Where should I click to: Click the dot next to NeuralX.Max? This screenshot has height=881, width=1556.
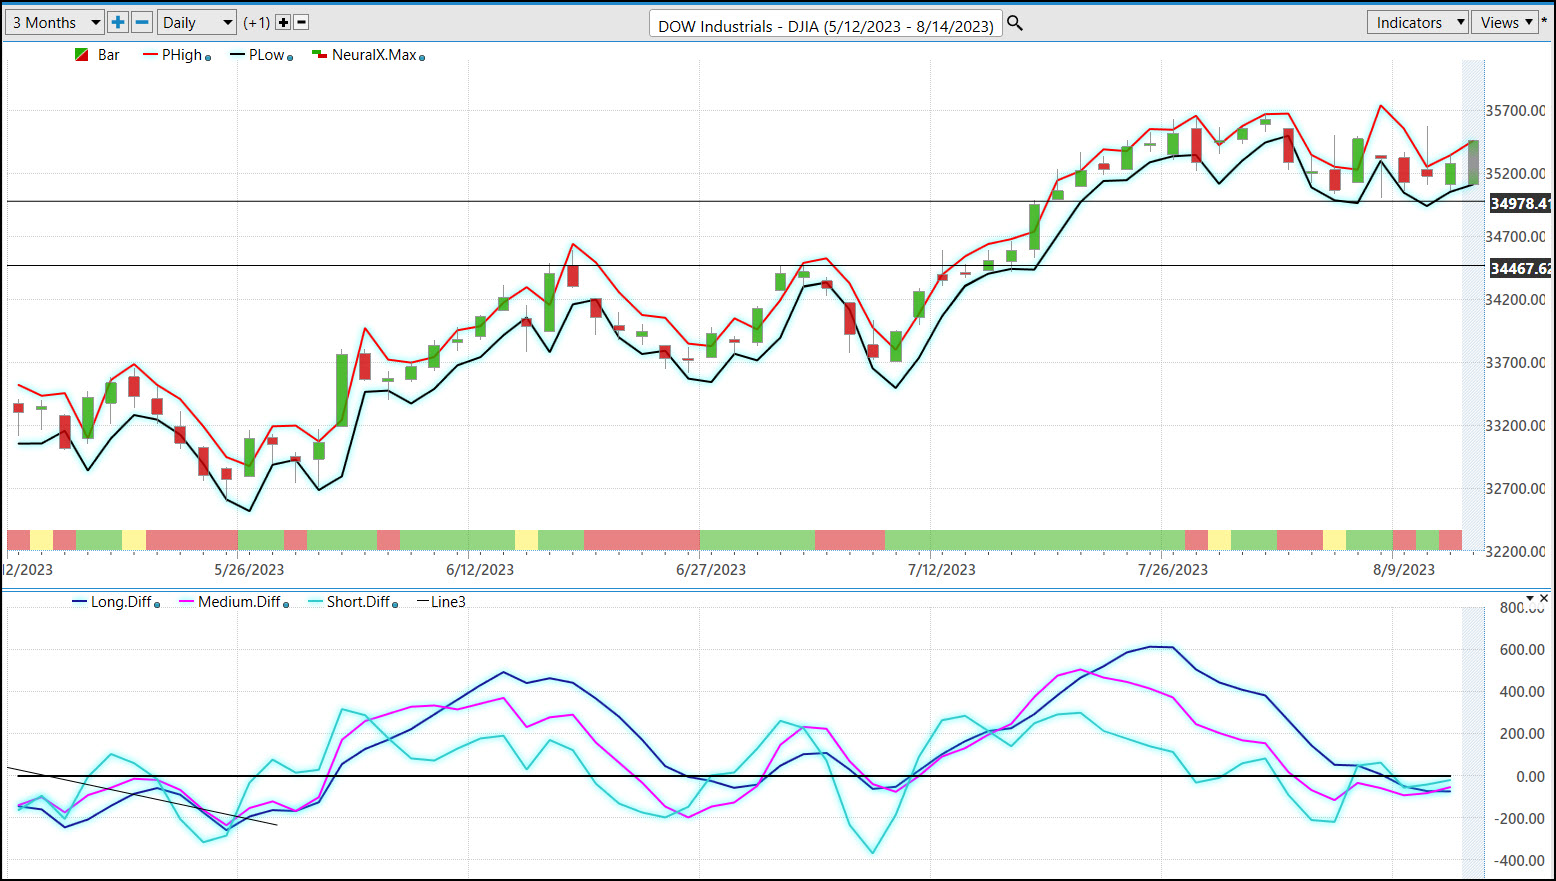click(422, 58)
